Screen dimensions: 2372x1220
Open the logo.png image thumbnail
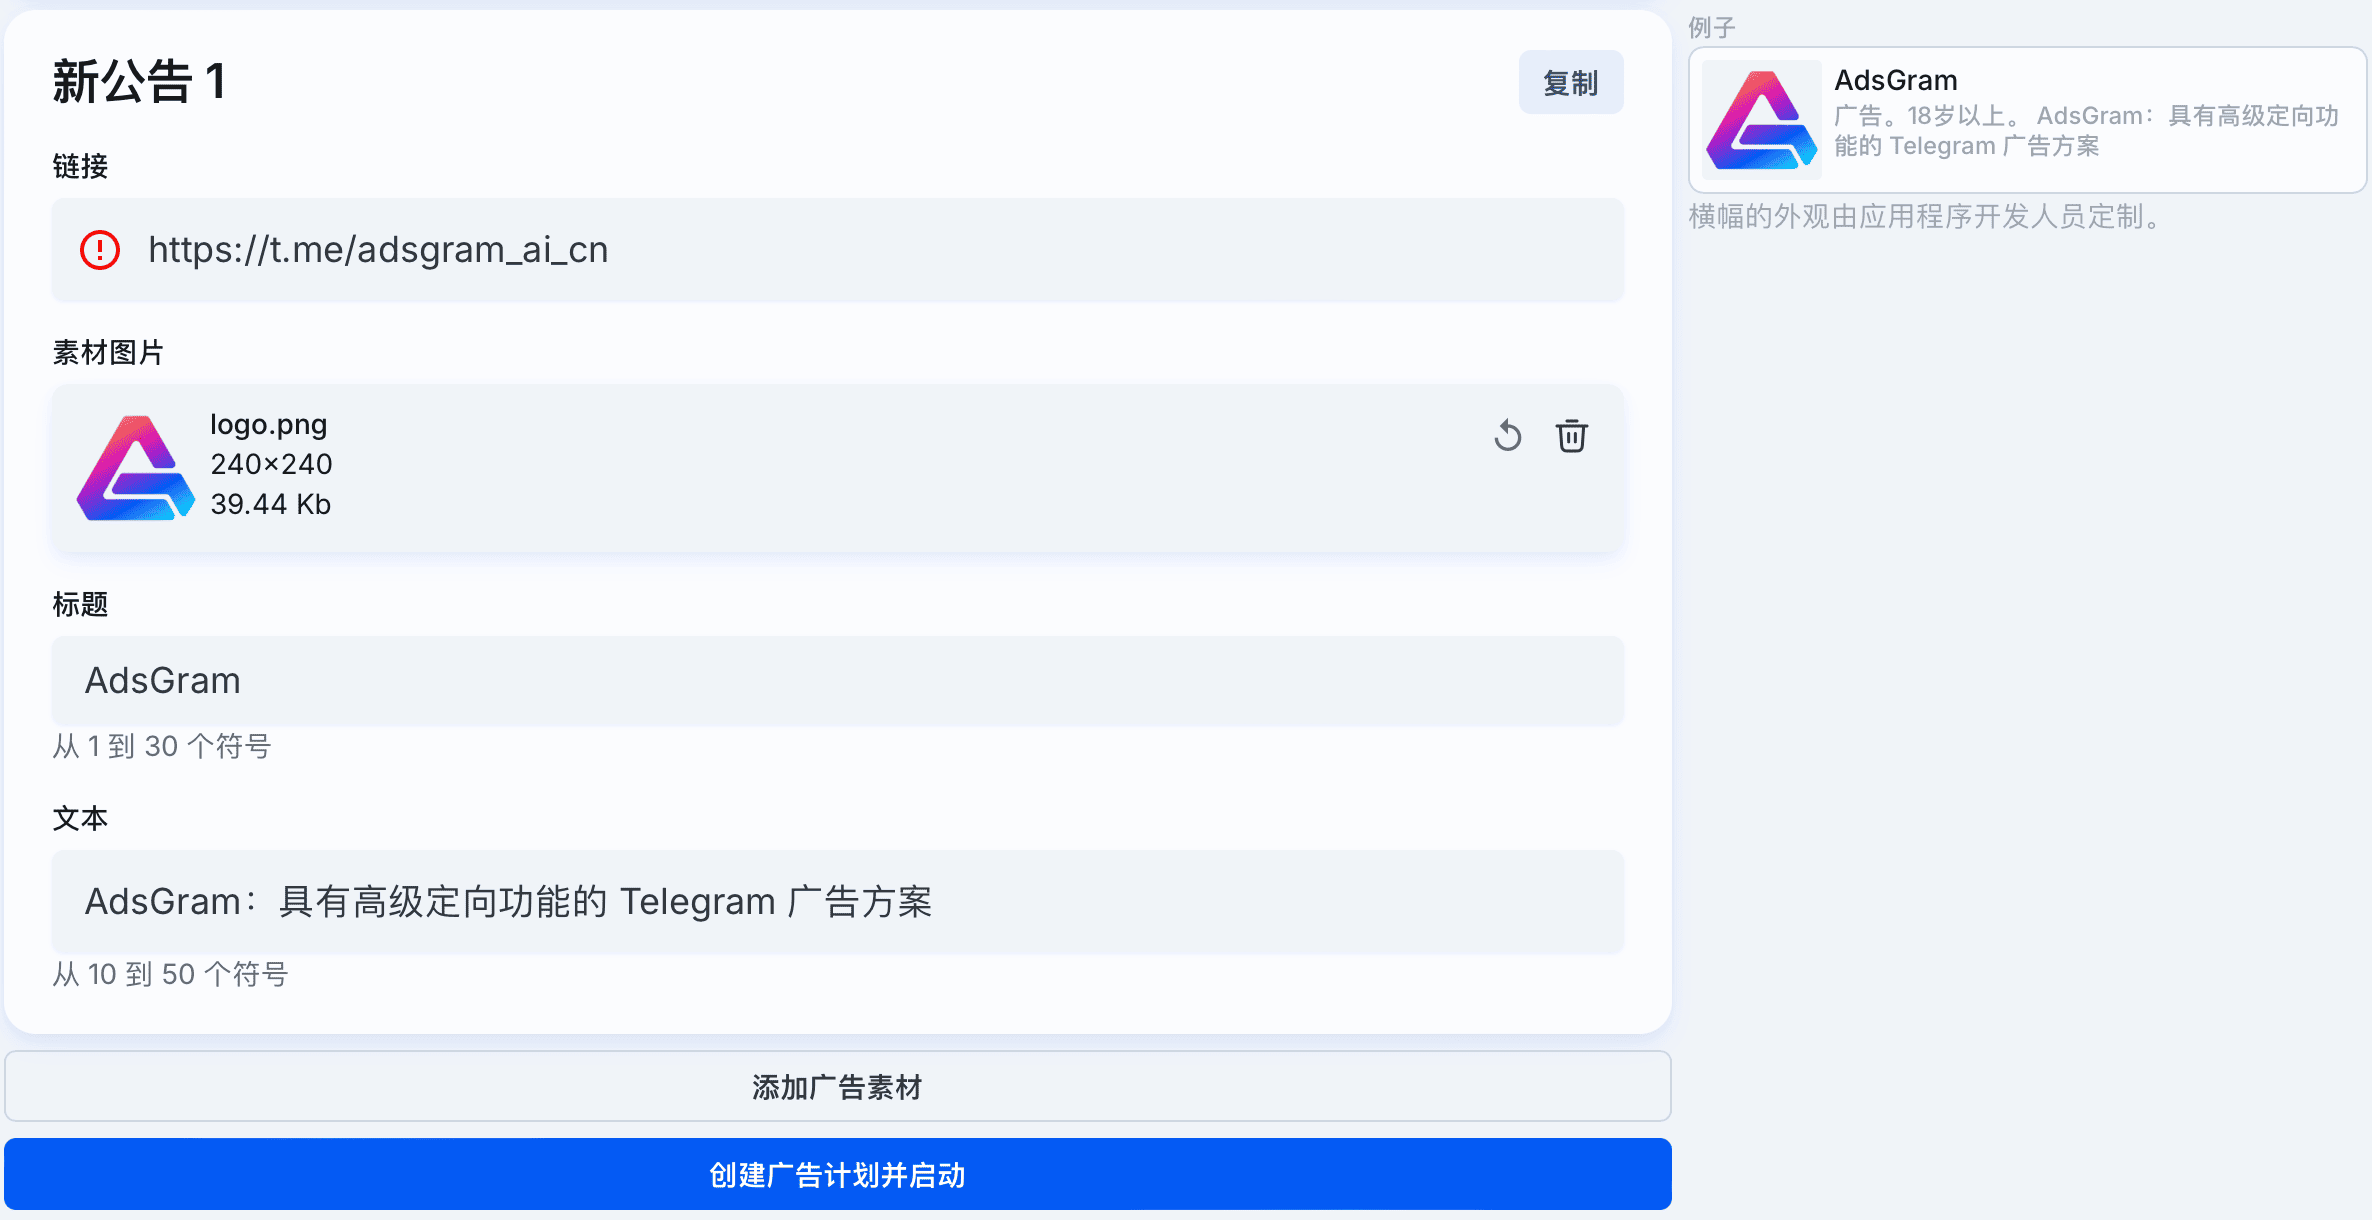click(x=135, y=466)
